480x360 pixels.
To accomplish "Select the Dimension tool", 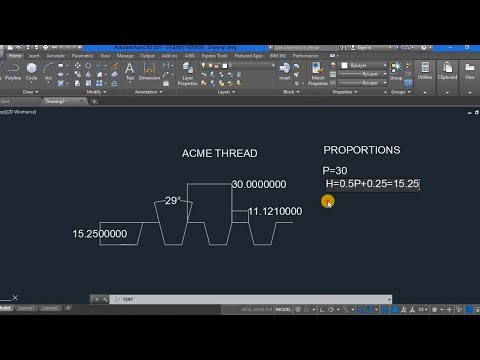I will click(x=149, y=72).
